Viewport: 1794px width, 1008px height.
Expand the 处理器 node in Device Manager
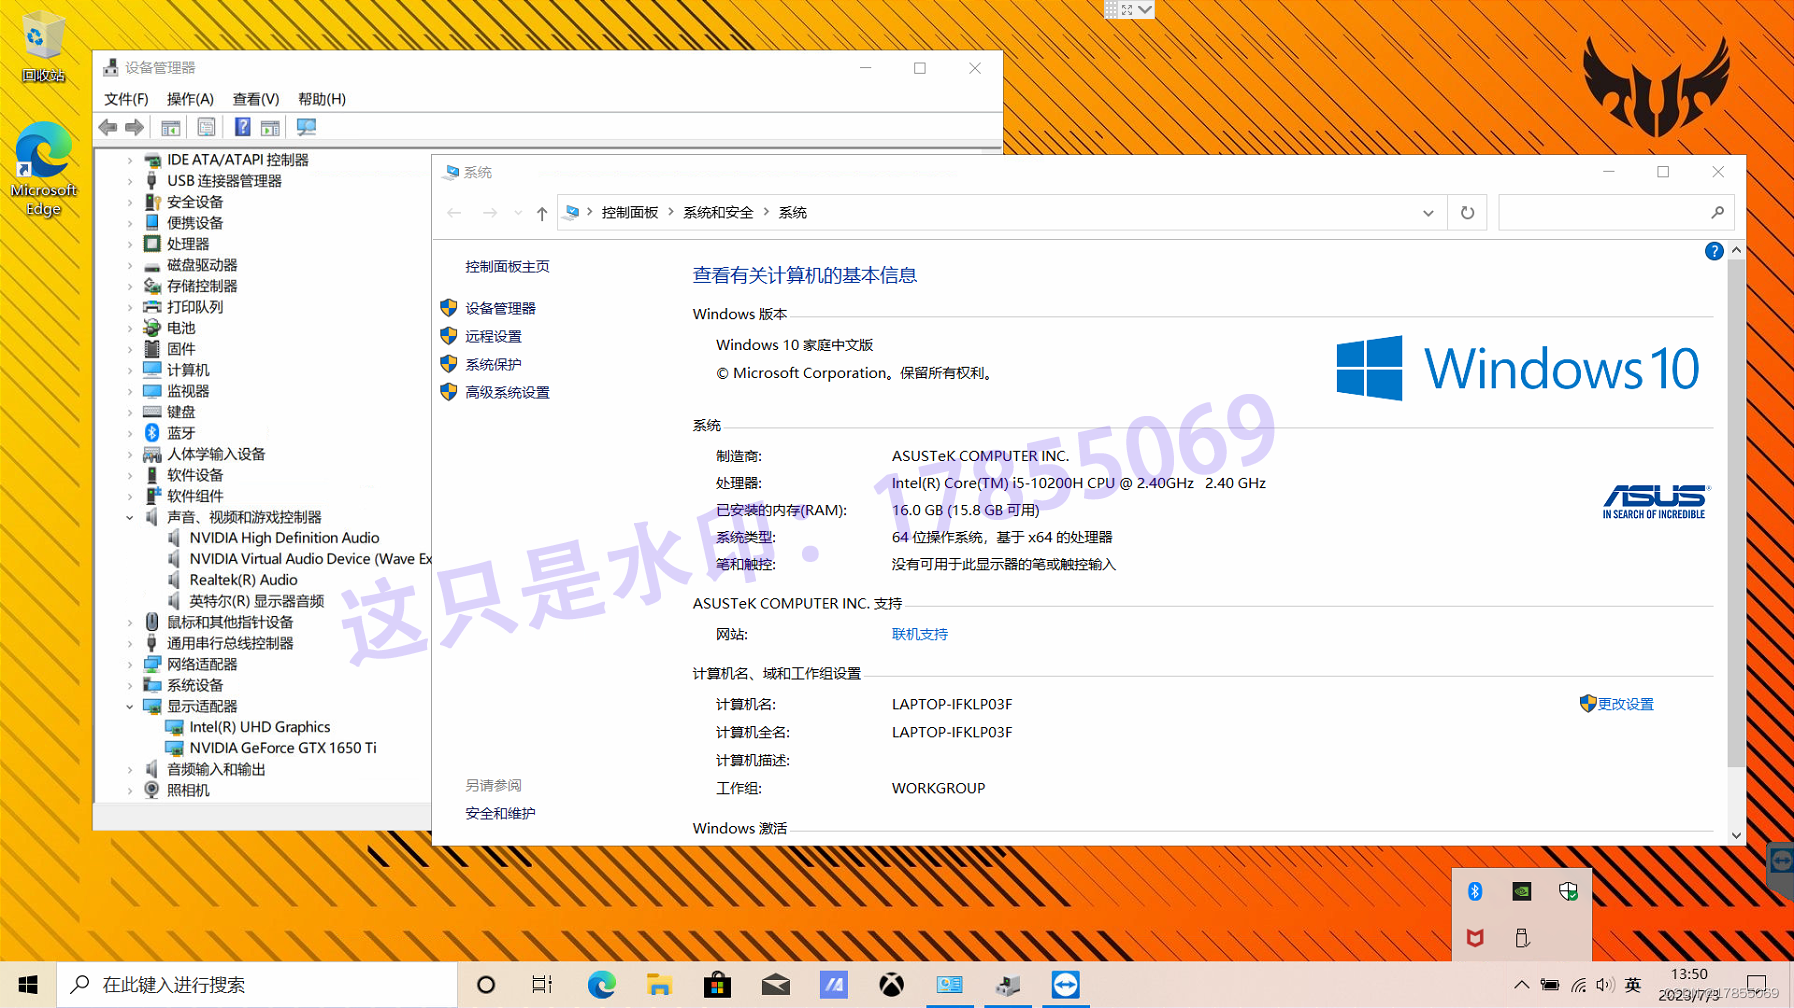pos(130,244)
